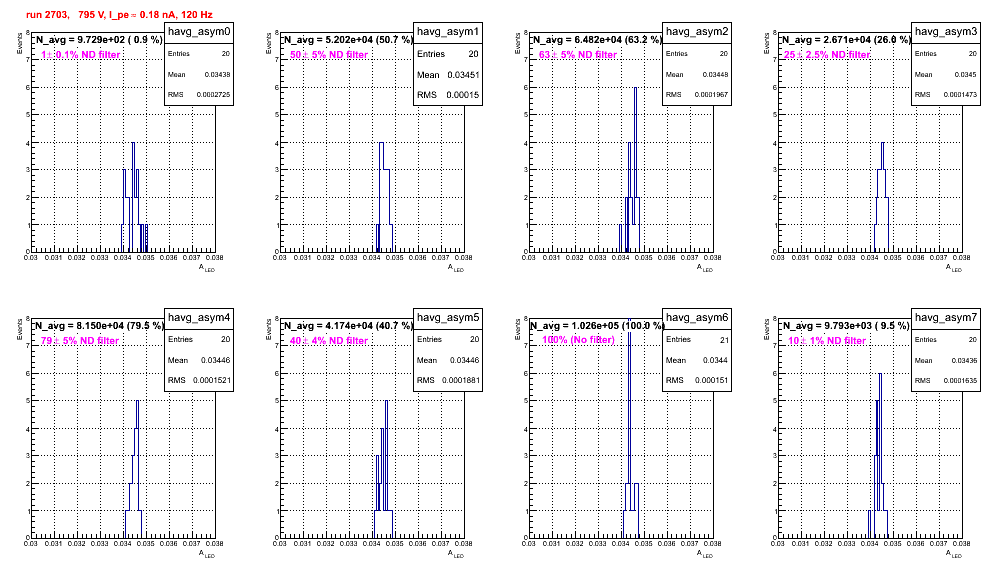
Task: Select RMS value 0.000151 in havg_asym6 box
Action: pos(711,380)
